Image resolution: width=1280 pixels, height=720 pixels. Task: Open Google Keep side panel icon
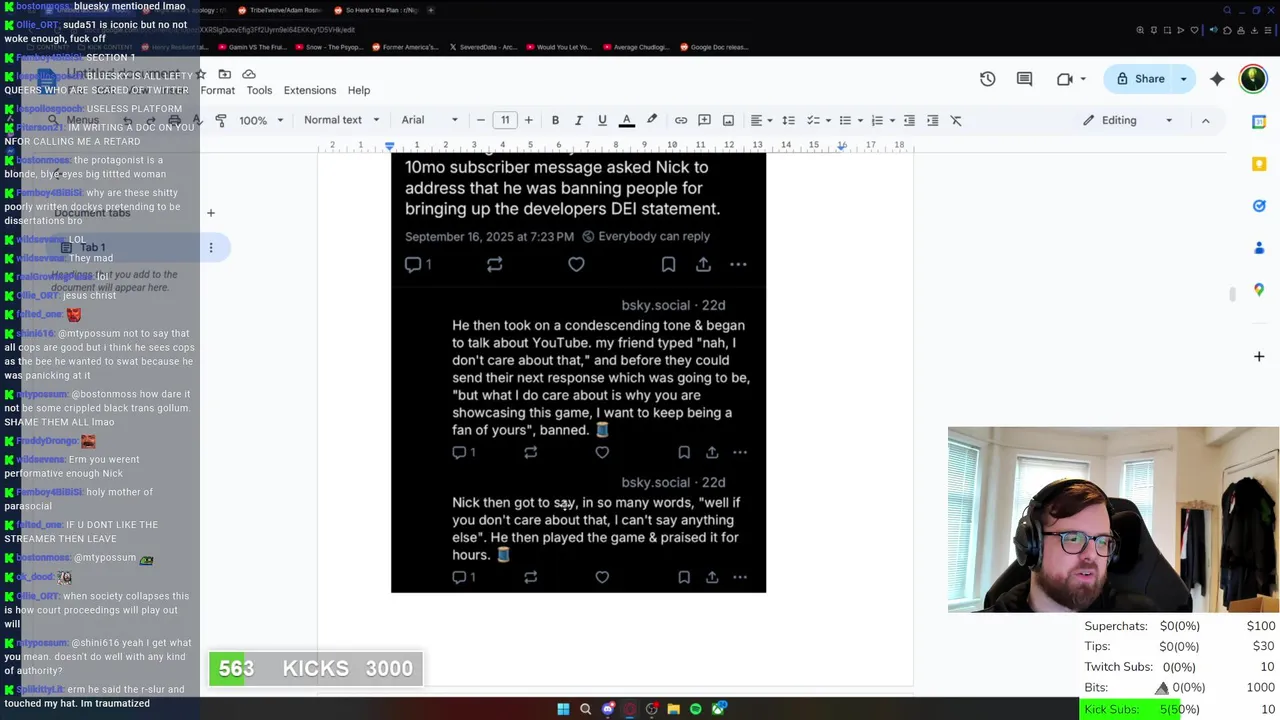(1259, 164)
